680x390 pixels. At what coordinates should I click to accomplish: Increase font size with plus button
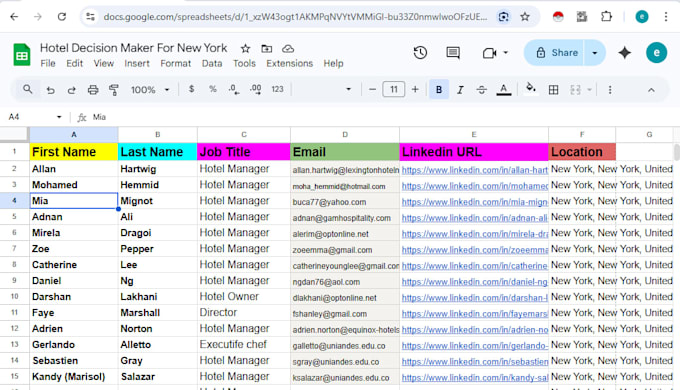415,90
